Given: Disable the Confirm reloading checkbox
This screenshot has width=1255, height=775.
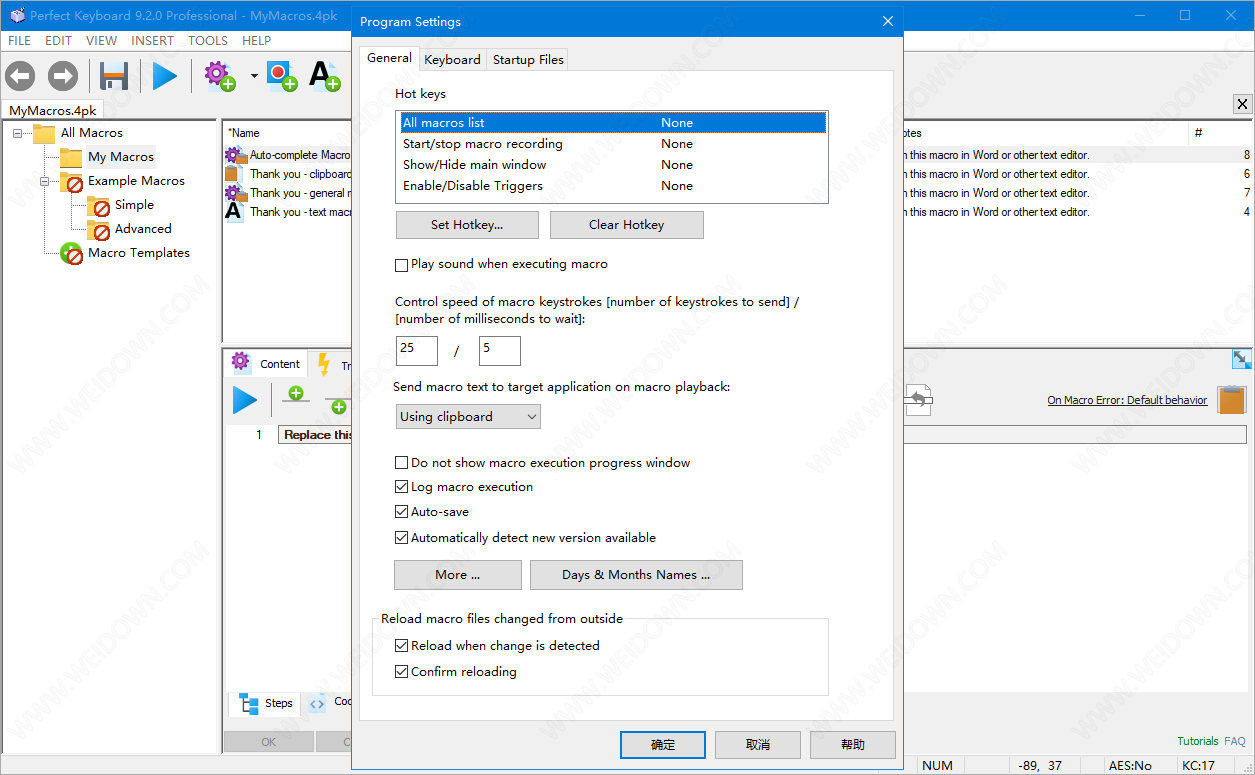Looking at the screenshot, I should point(402,672).
